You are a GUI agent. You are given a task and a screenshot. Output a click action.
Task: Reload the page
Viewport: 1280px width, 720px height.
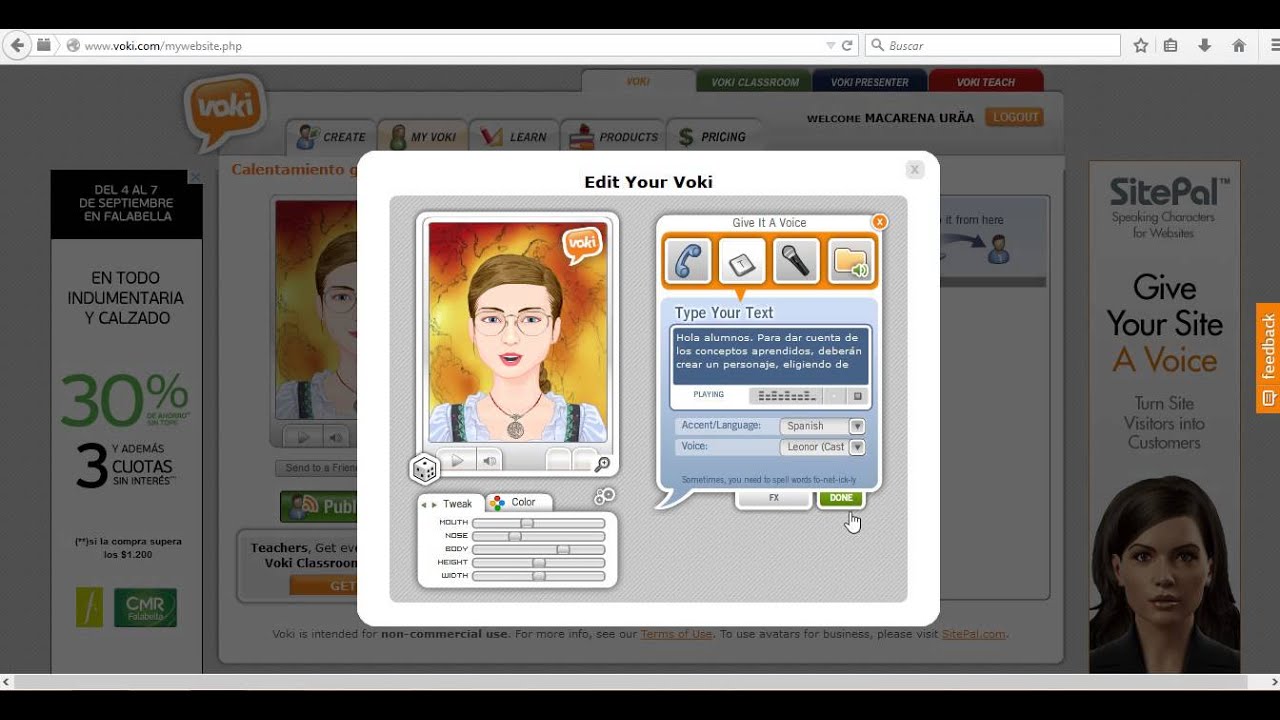tap(847, 45)
